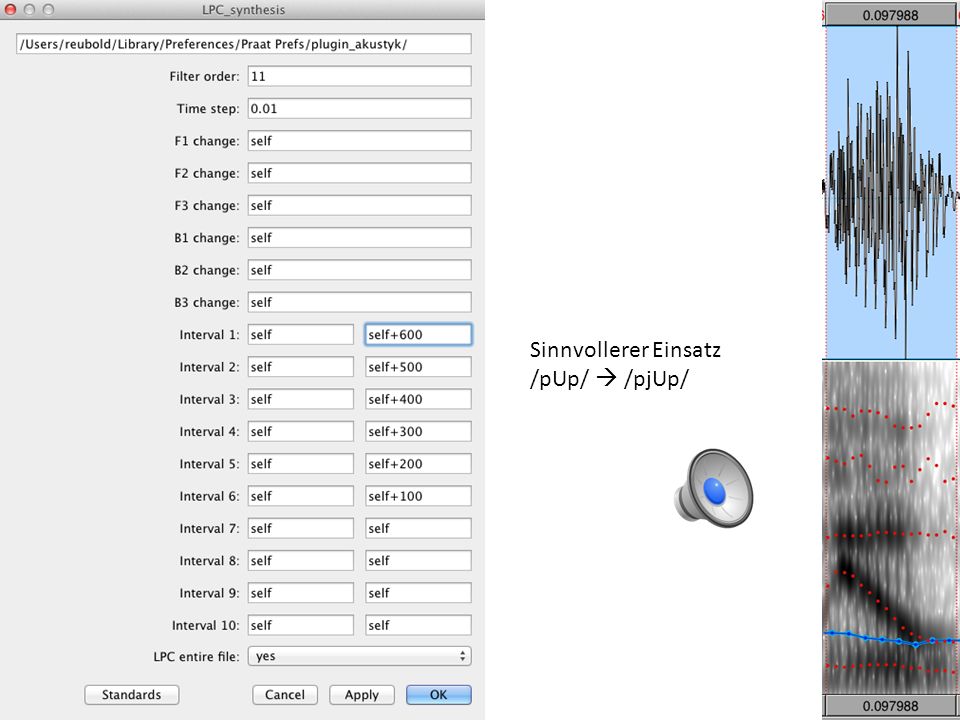The width and height of the screenshot is (960, 720).
Task: Click the top 0.097988 selection duration bar
Action: coord(890,15)
